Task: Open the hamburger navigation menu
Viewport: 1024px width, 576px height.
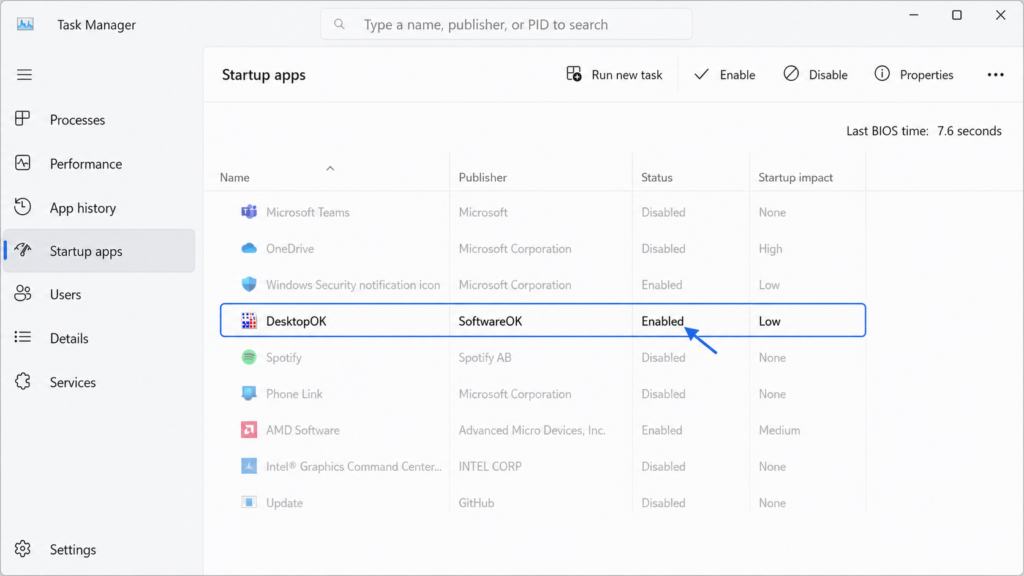Action: pos(24,74)
